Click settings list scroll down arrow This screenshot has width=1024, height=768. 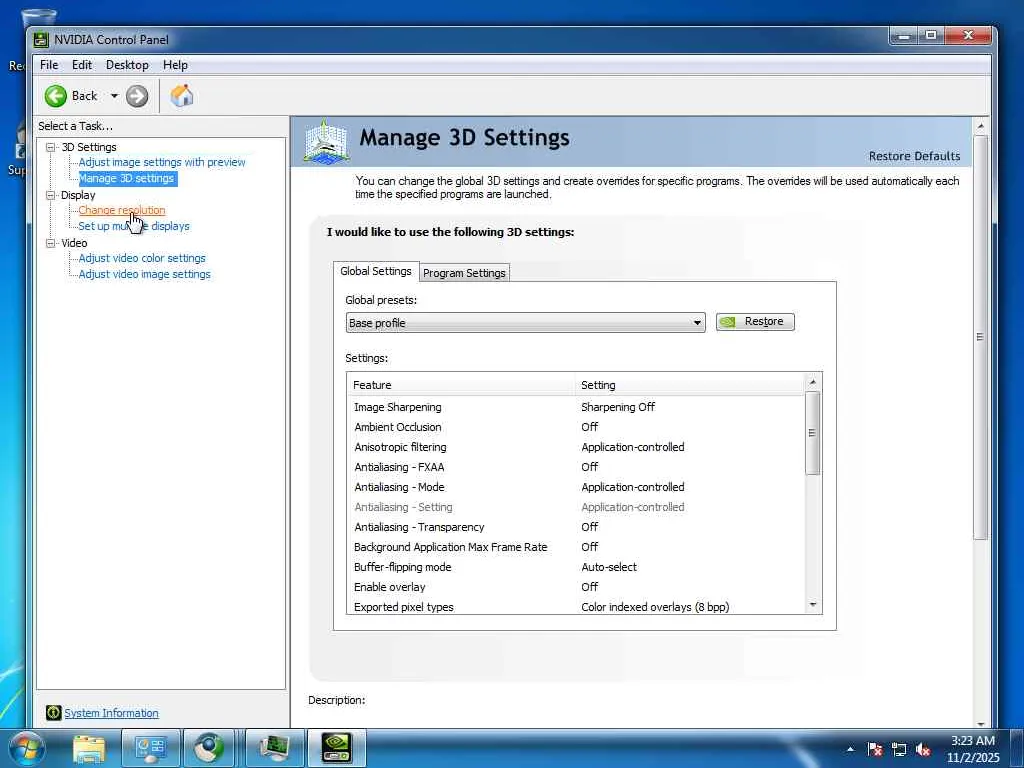click(x=812, y=605)
